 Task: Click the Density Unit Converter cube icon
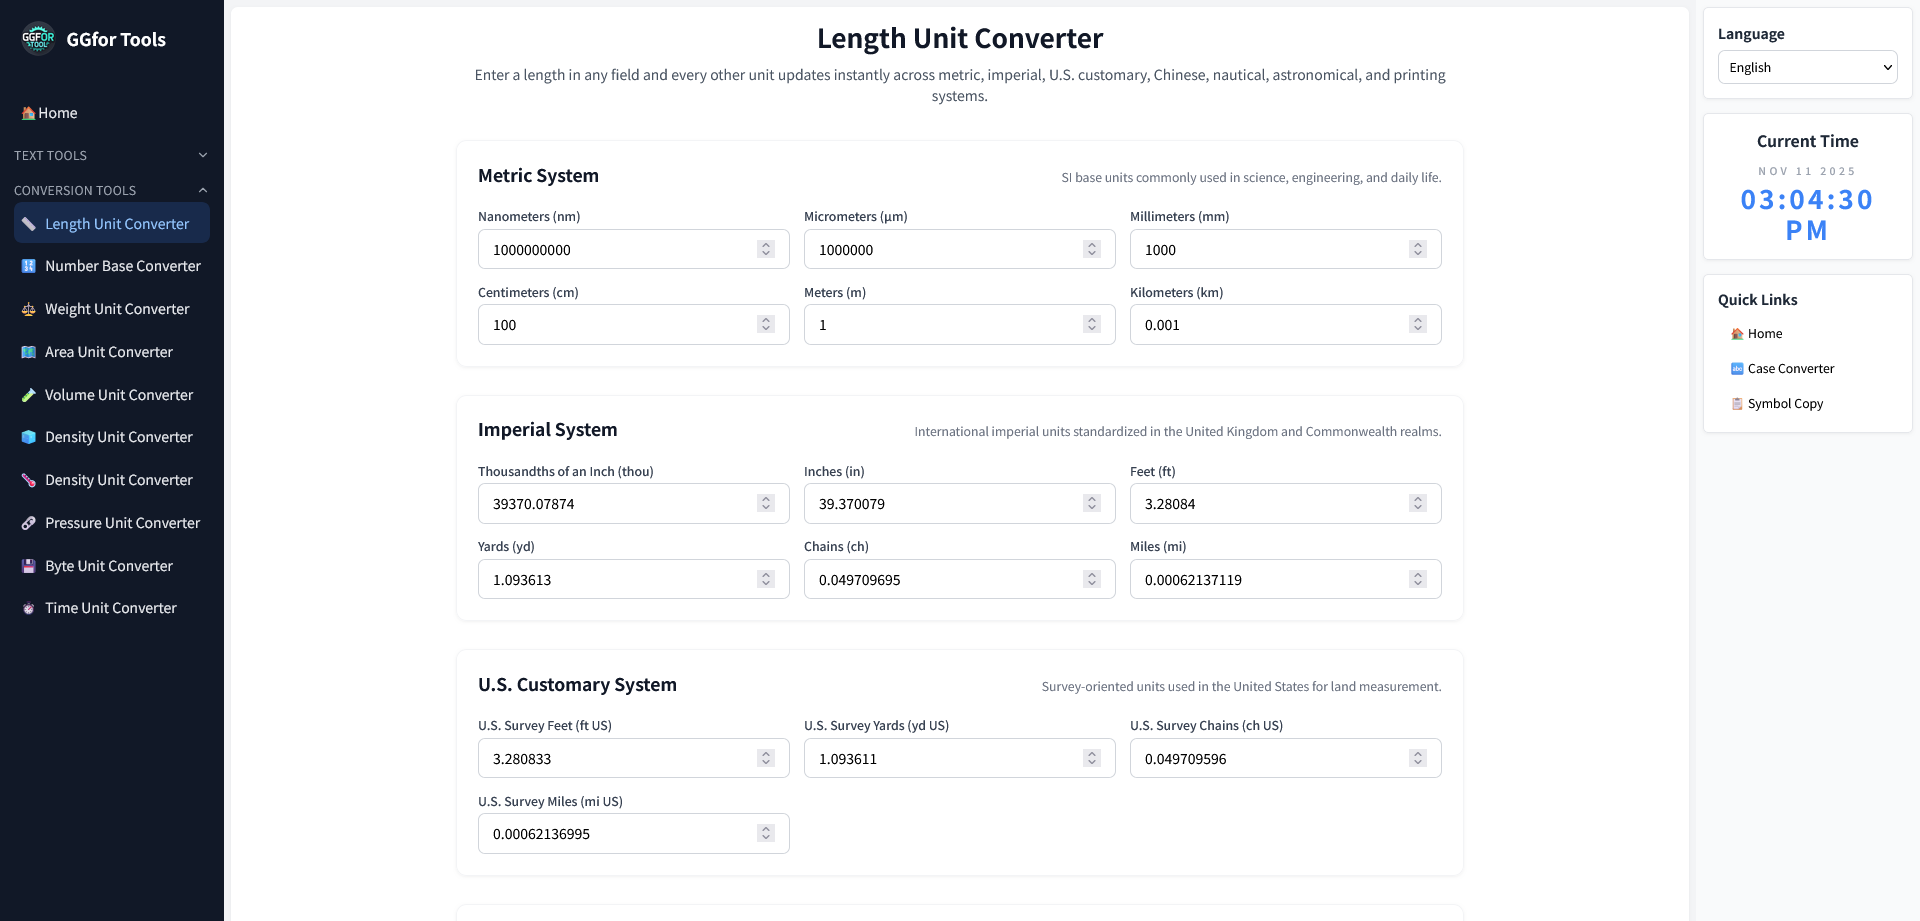(x=28, y=437)
